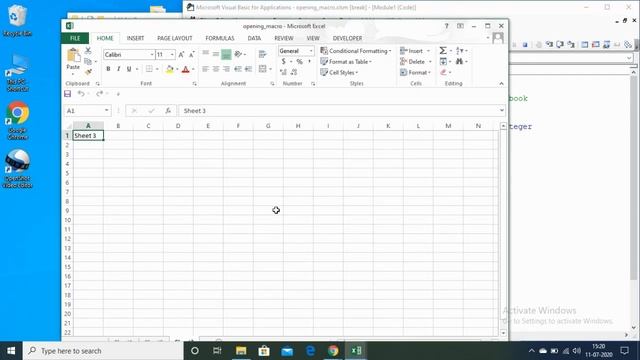Select the Format Painter brush
The image size is (640, 360).
coord(88,72)
